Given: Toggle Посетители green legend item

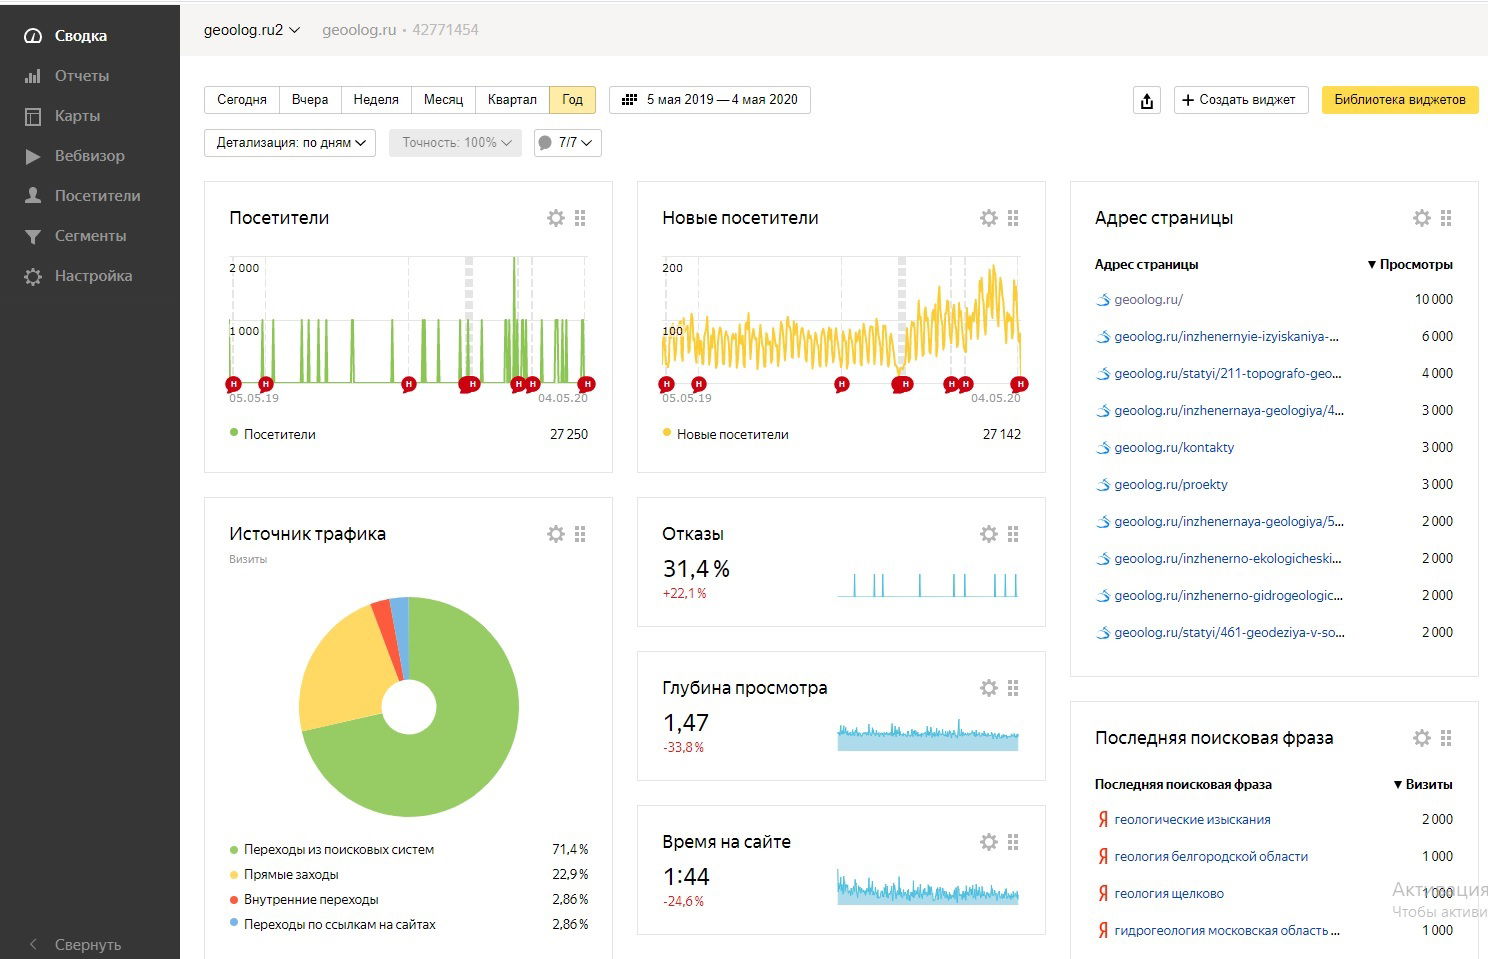Looking at the screenshot, I should tap(273, 435).
